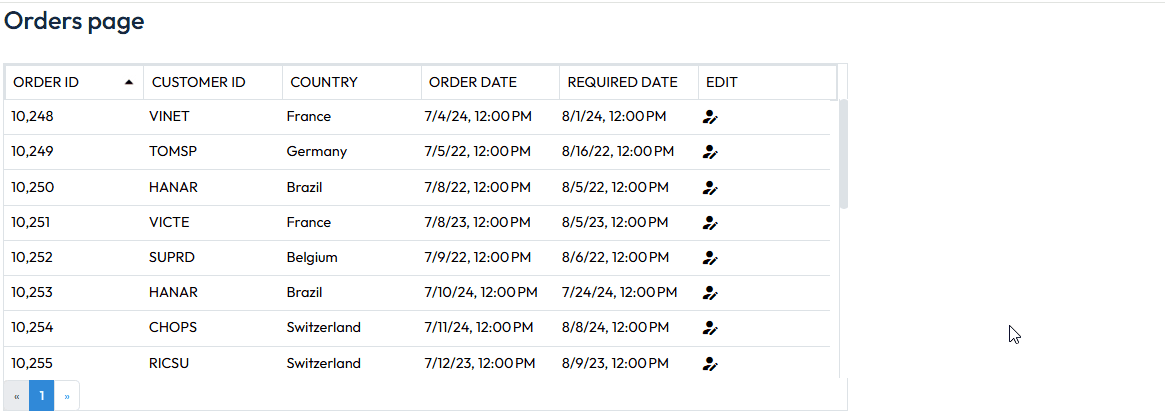The width and height of the screenshot is (1165, 416).
Task: Sort by the Country column header
Action: [324, 82]
